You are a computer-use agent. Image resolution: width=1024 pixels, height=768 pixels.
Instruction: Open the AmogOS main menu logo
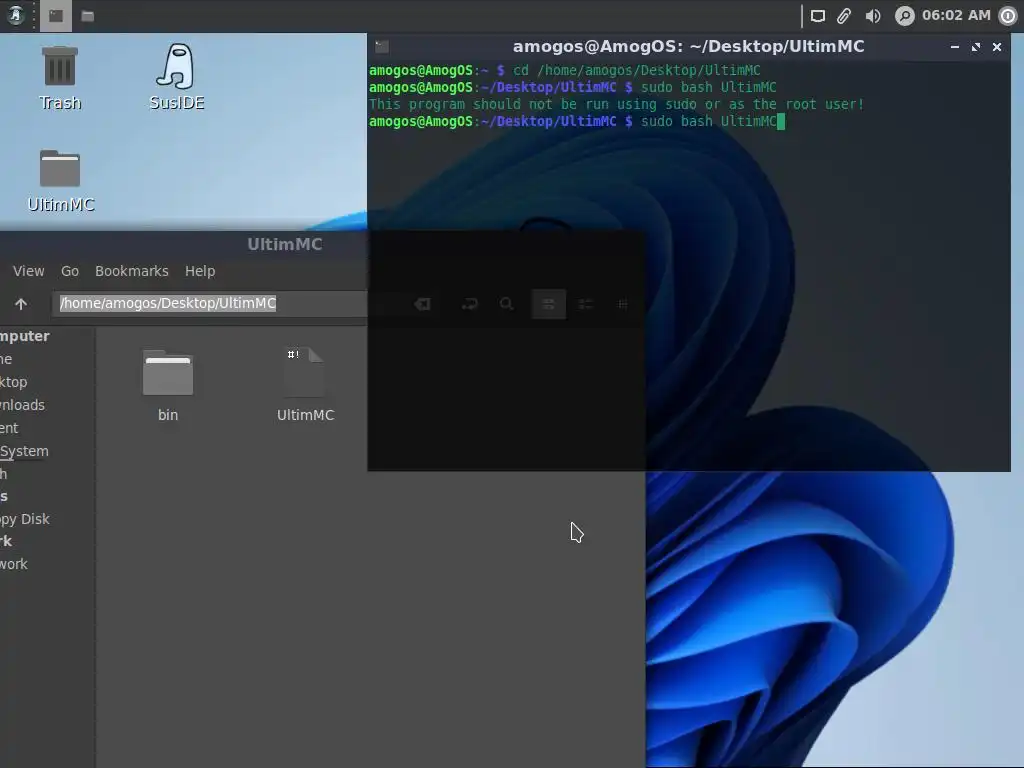click(x=15, y=15)
